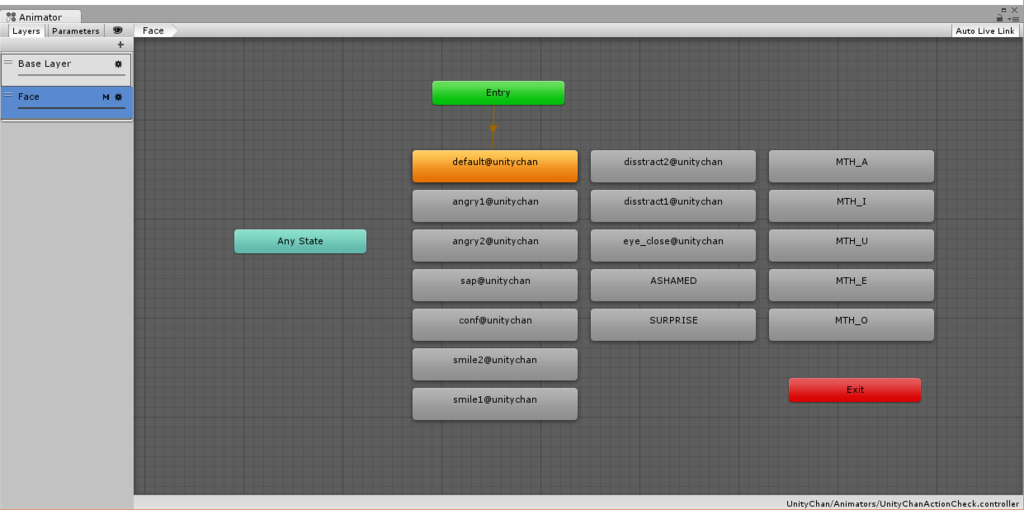
Task: Select the angry1@unitychan state
Action: click(x=495, y=206)
